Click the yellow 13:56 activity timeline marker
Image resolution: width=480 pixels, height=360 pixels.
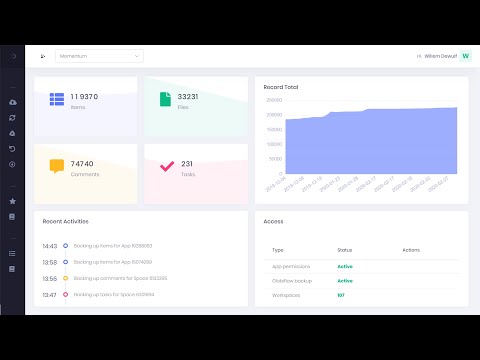66,278
